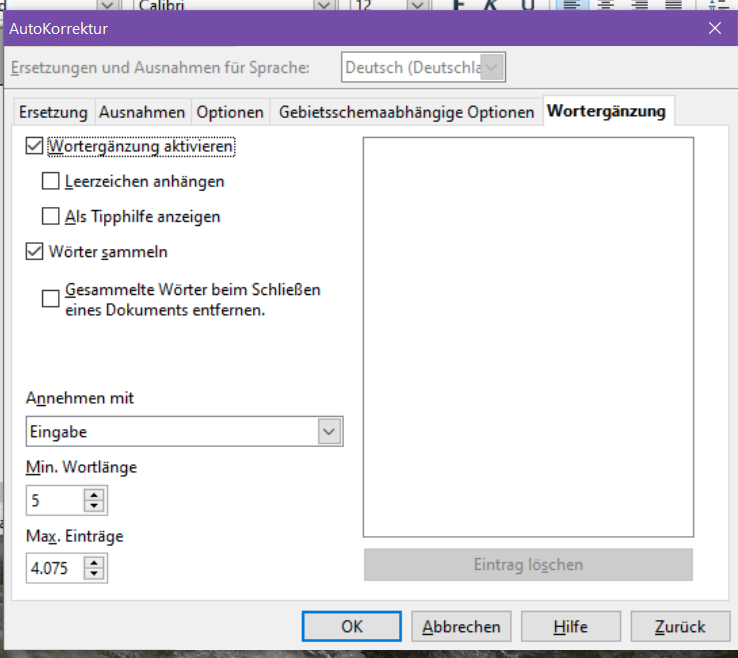Select the center alignment toolbar icon
The width and height of the screenshot is (738, 658).
pos(605,5)
